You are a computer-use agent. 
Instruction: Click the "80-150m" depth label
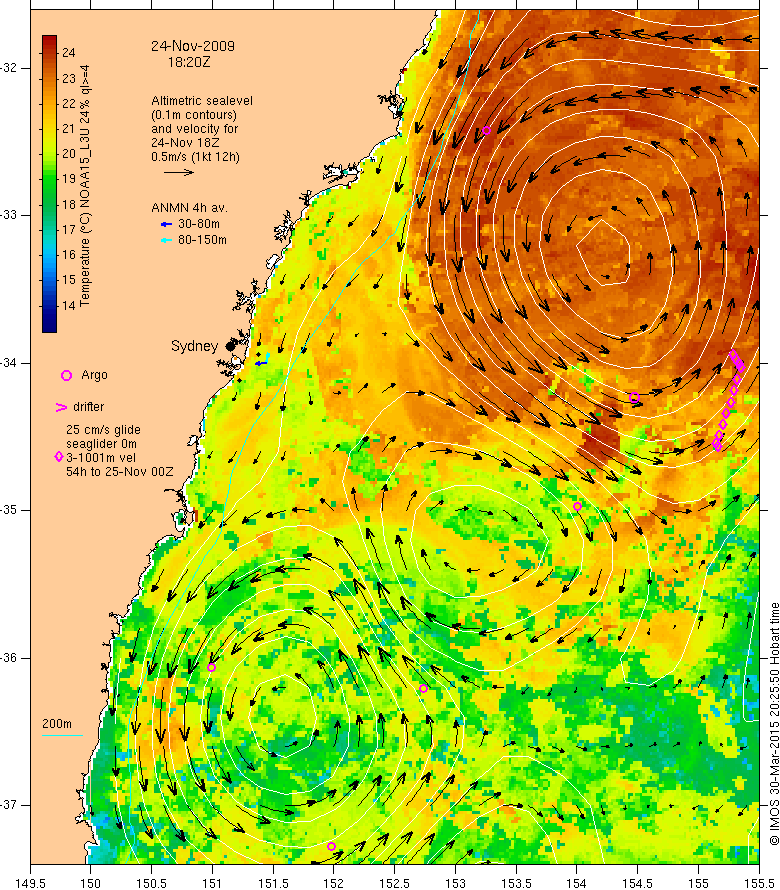click(202, 240)
